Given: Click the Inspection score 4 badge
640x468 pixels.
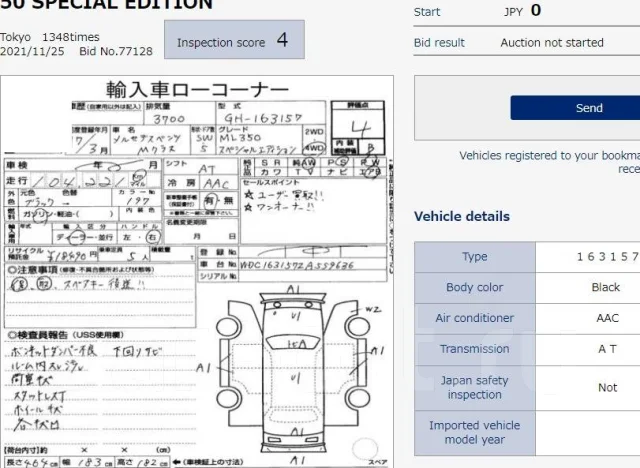Looking at the screenshot, I should 234,40.
